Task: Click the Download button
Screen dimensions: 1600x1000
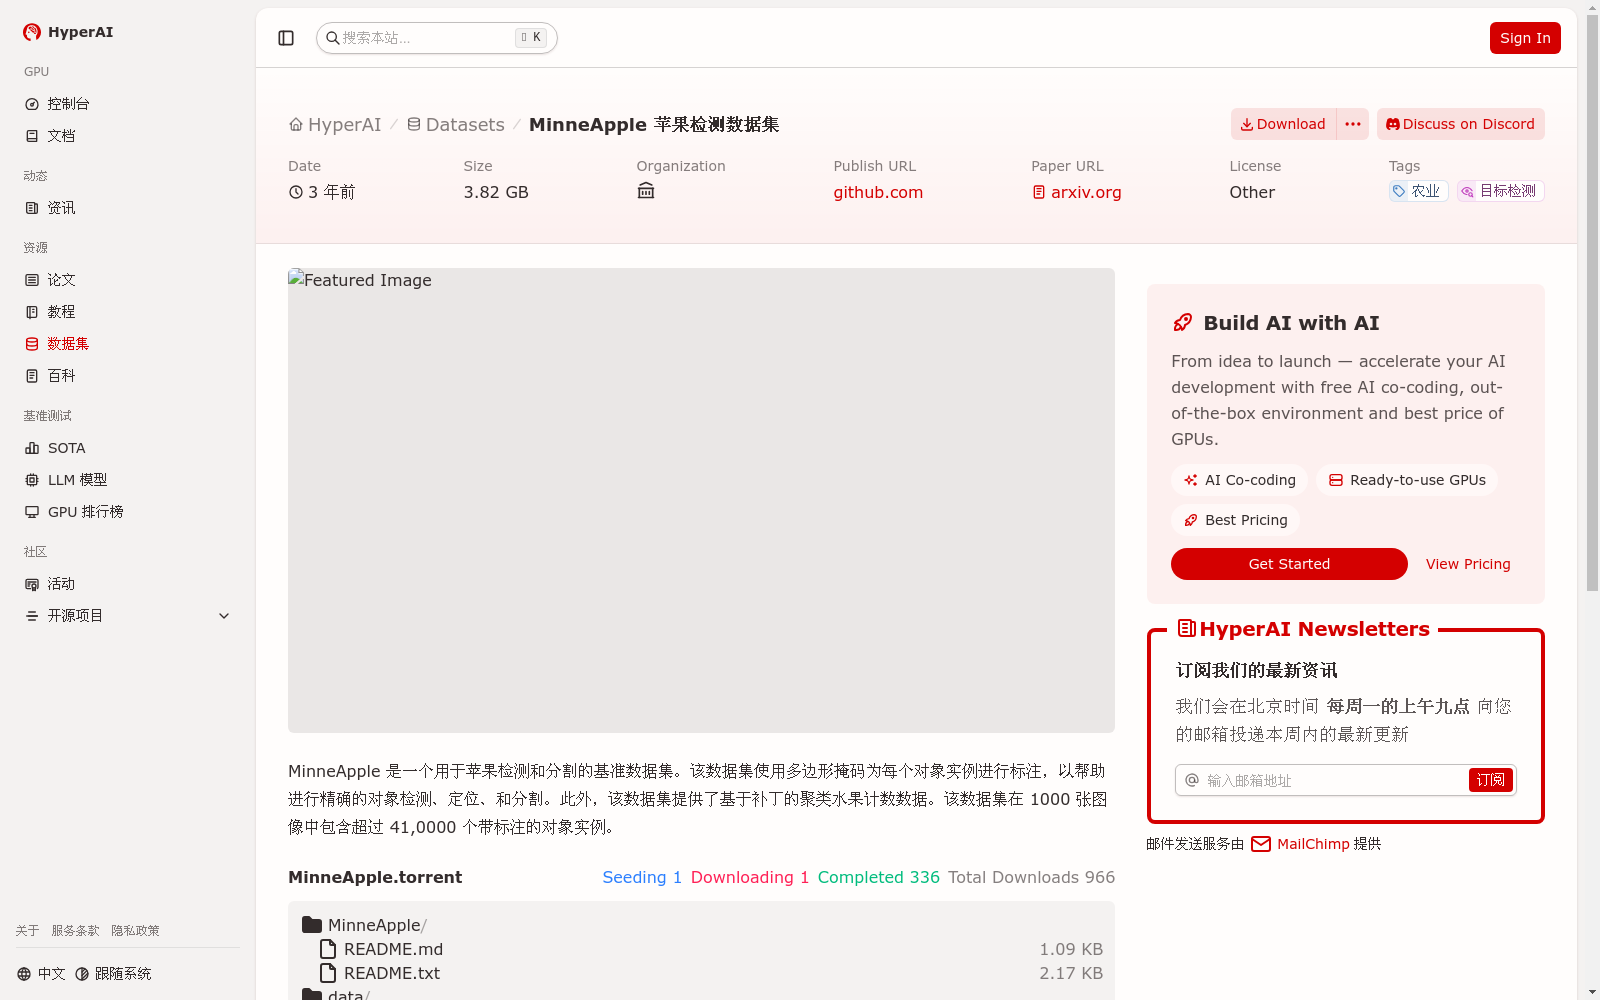Action: click(1283, 124)
